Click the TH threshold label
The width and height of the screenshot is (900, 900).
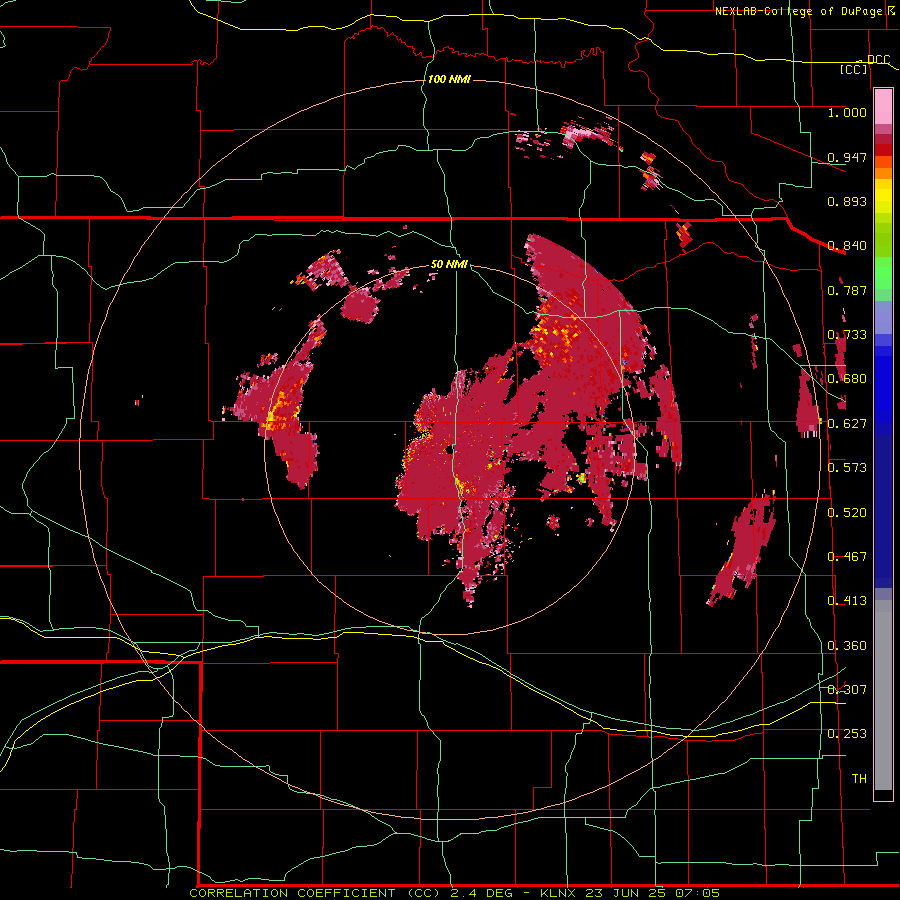(859, 779)
